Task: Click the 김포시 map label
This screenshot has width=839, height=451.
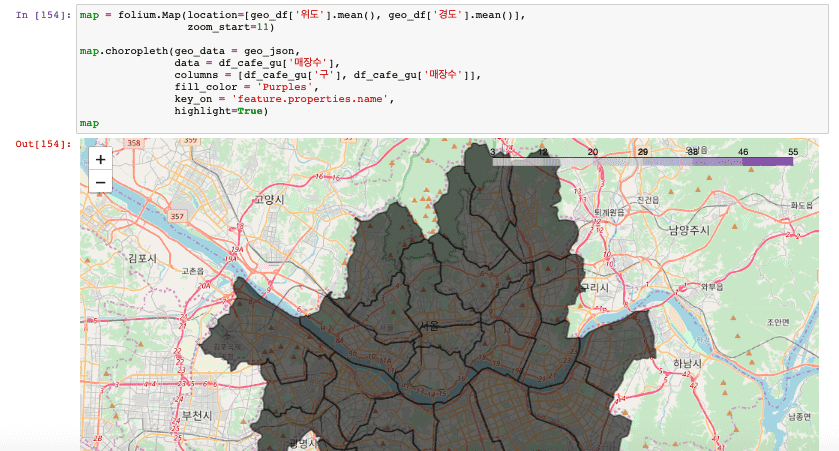Action: [142, 258]
